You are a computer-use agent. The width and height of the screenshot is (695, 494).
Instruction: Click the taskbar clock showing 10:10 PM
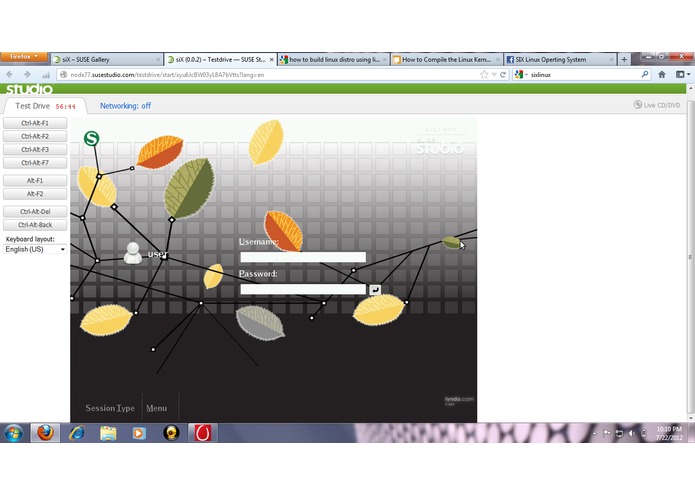pos(669,433)
